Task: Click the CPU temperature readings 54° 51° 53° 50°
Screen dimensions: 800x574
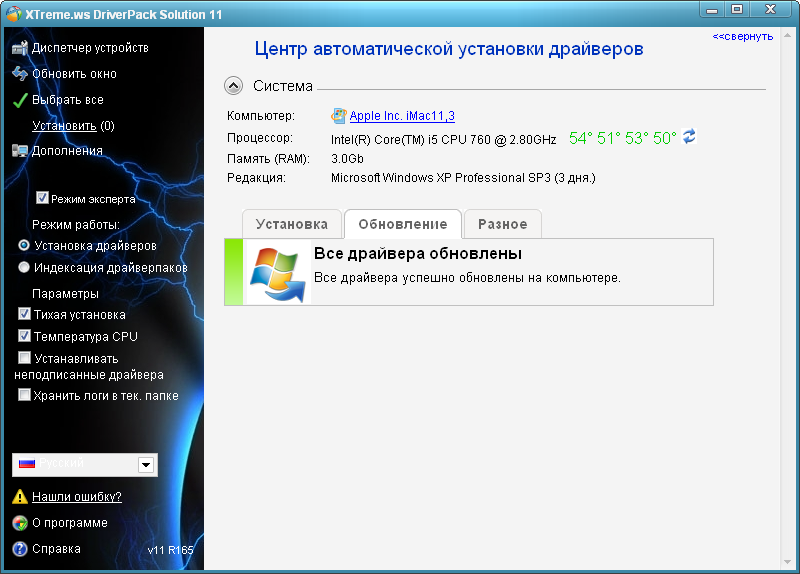Action: [x=622, y=138]
